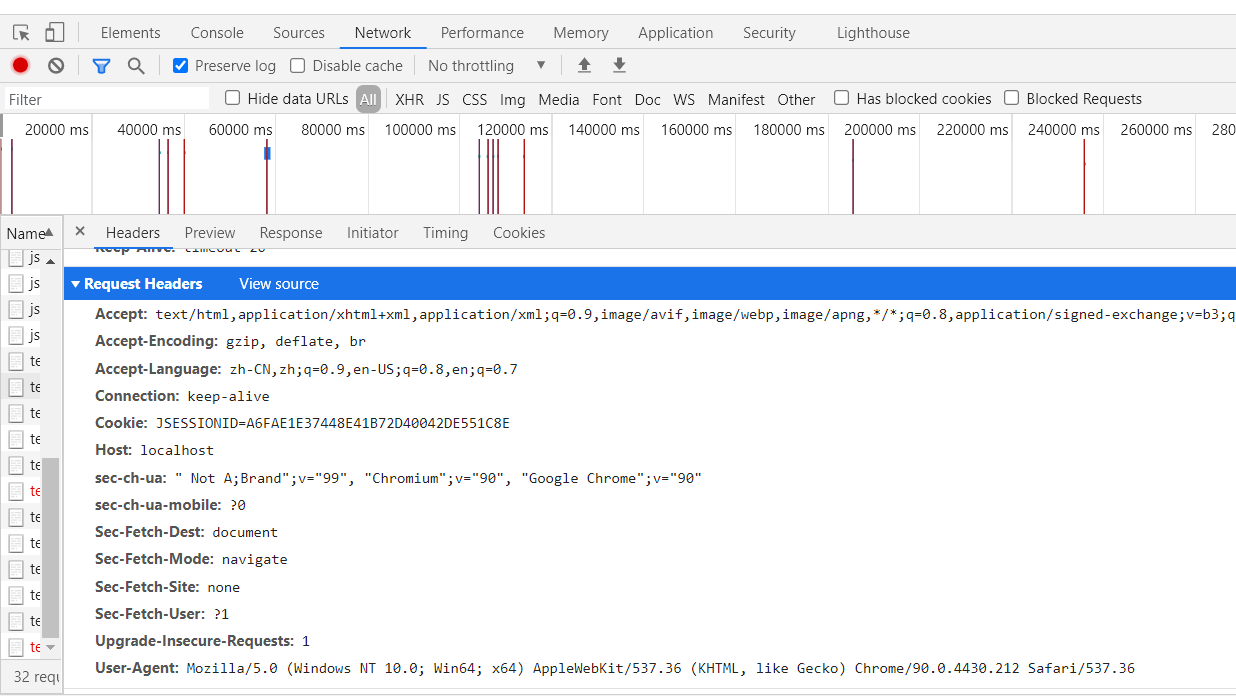Activate the inspect element picker icon
The width and height of the screenshot is (1236, 696).
21,33
